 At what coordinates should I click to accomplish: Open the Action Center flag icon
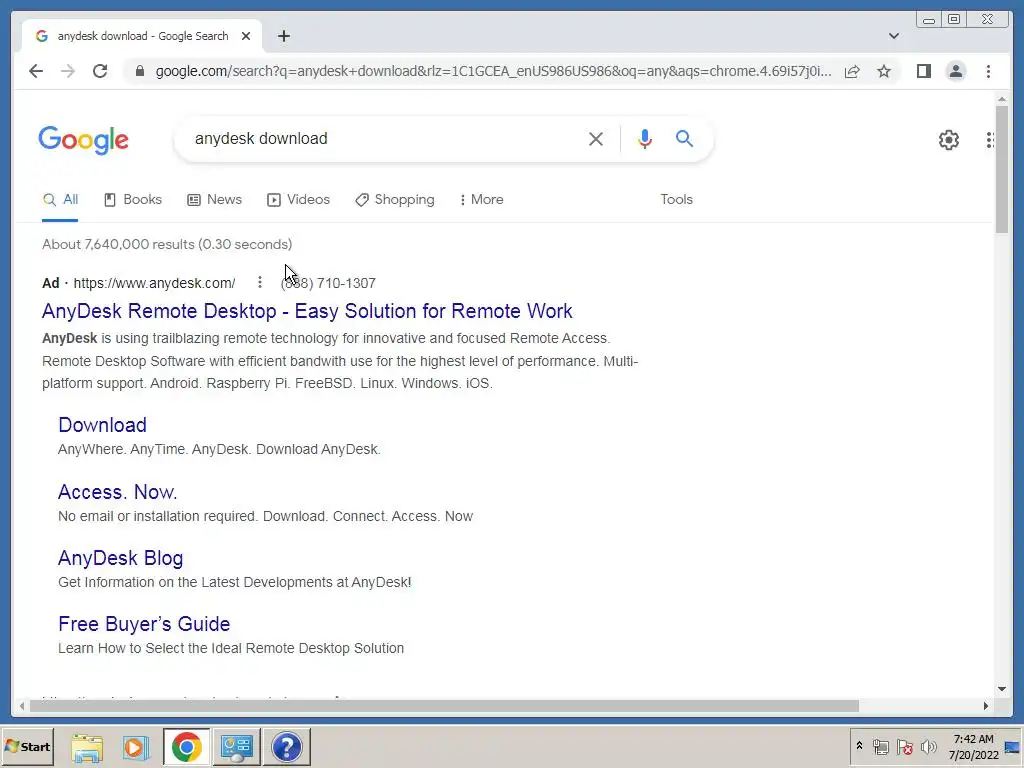(x=904, y=746)
